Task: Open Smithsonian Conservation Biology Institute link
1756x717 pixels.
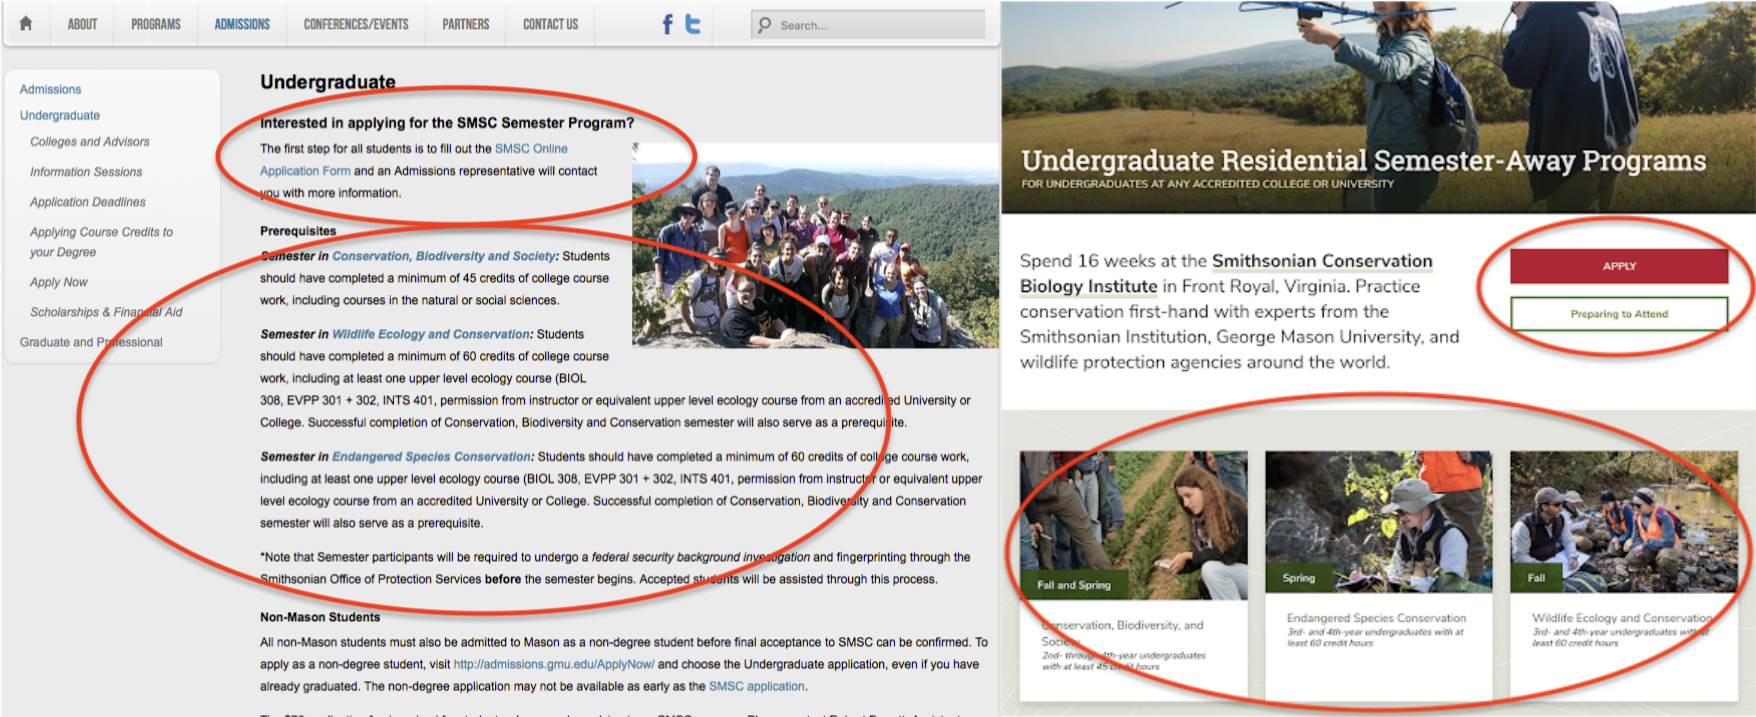Action: point(1226,273)
